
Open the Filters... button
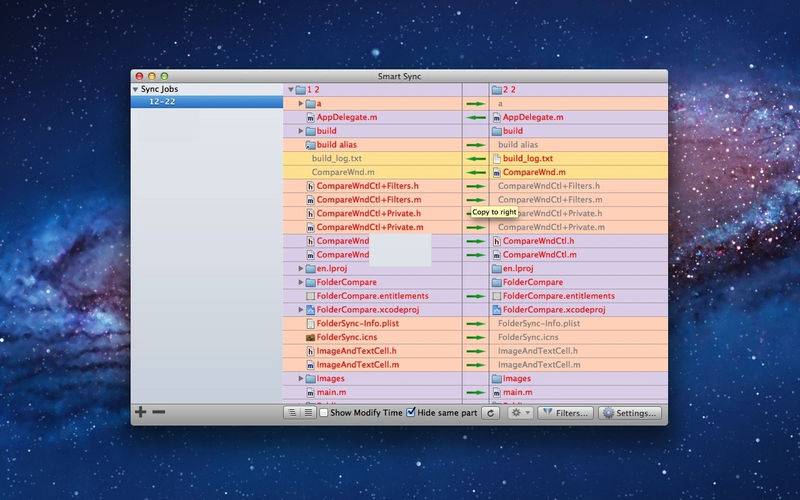coord(565,413)
